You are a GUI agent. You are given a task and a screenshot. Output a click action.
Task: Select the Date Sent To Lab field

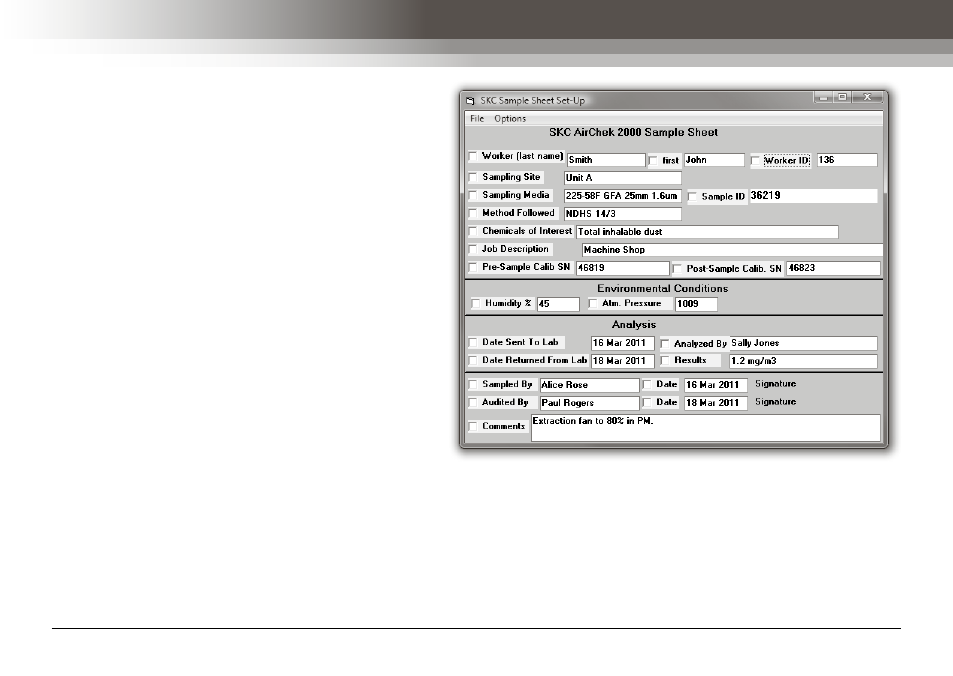[x=622, y=343]
